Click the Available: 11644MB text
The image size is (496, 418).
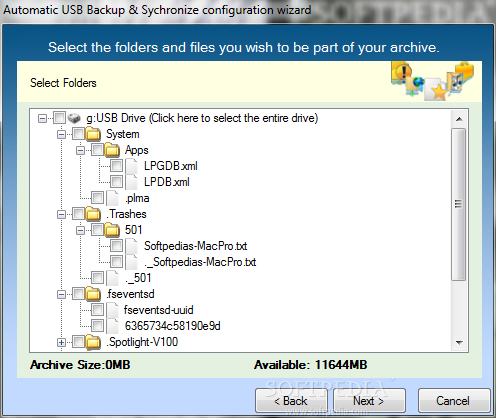(311, 365)
